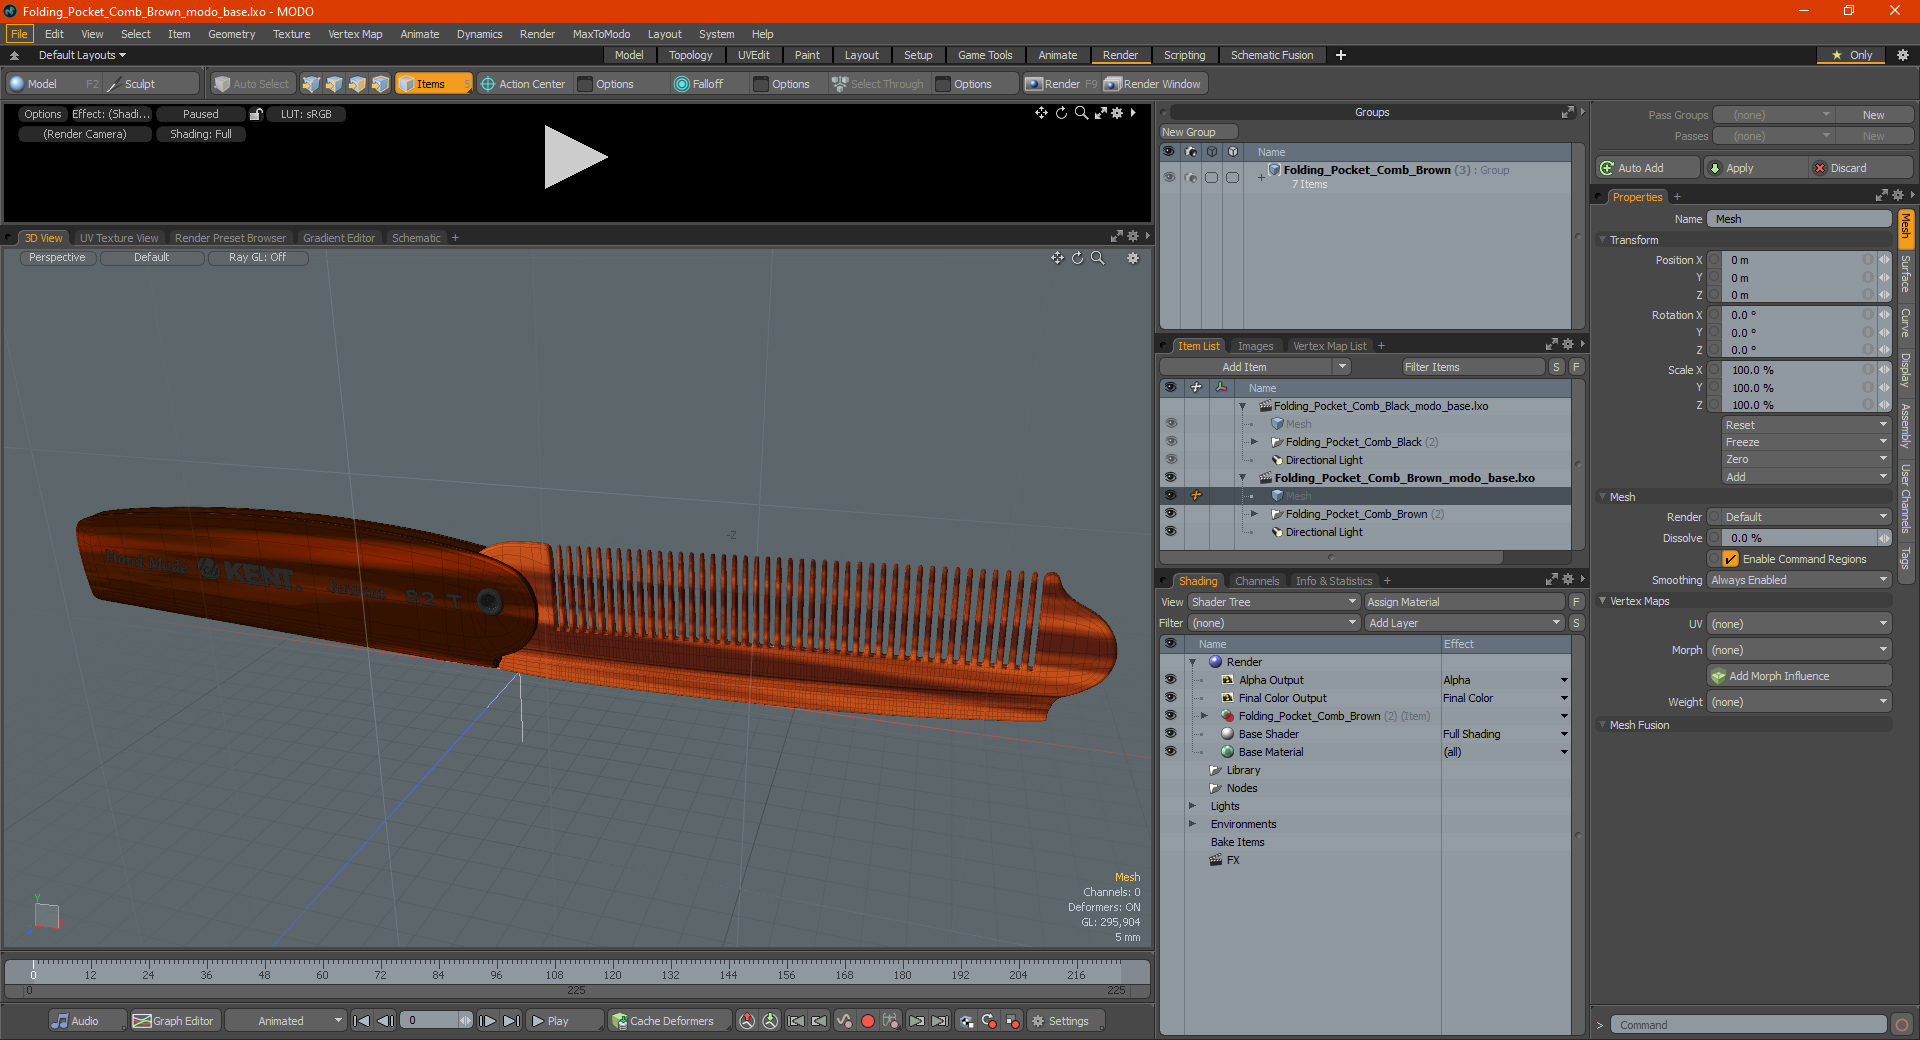The height and width of the screenshot is (1040, 1920).
Task: Start preview render with big play arrow
Action: click(x=574, y=157)
